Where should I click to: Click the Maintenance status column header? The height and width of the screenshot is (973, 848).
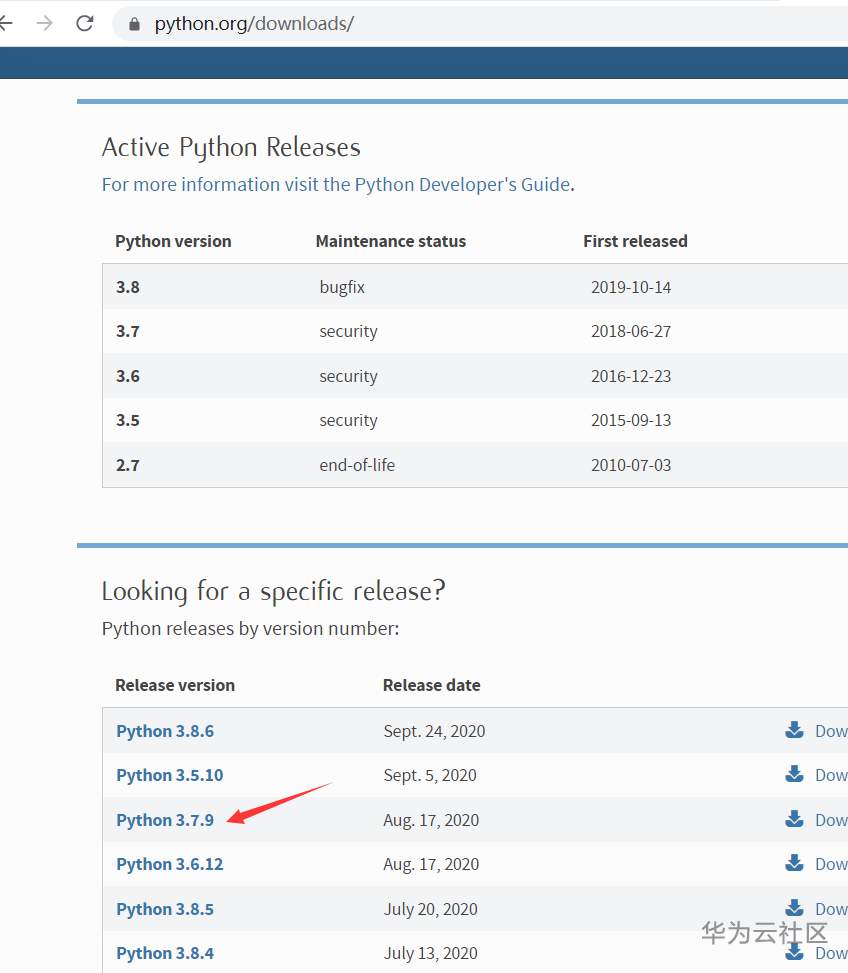pyautogui.click(x=390, y=241)
